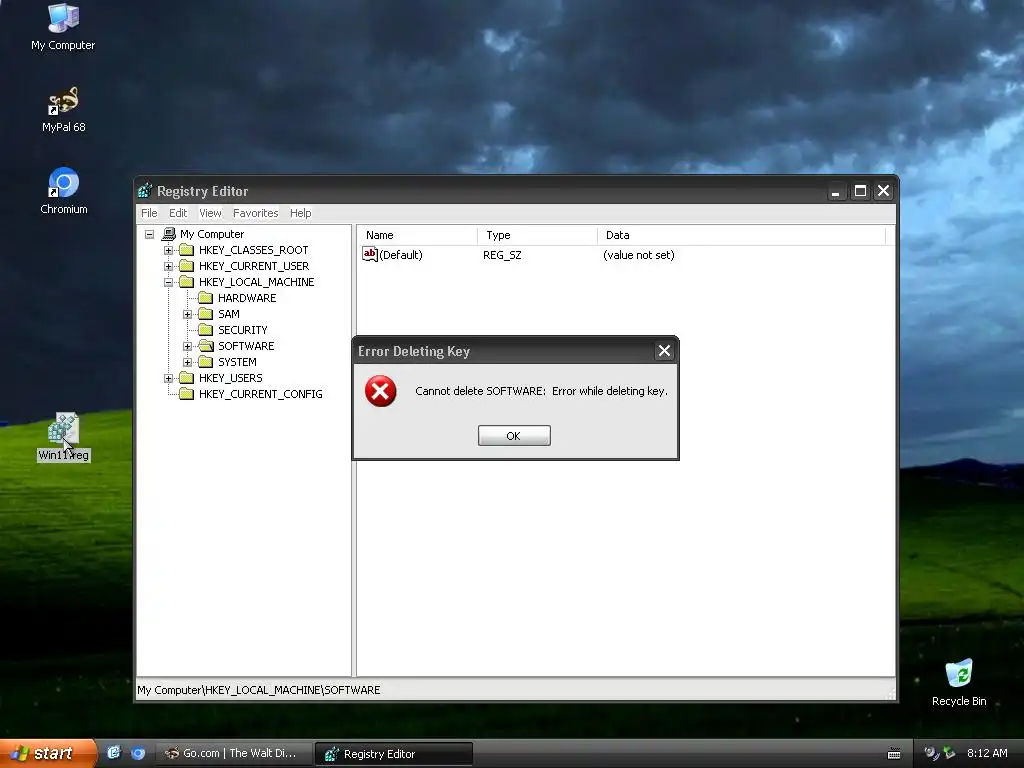Click OK in the Error Deleting Key dialog
Viewport: 1024px width, 768px height.
pyautogui.click(x=514, y=436)
